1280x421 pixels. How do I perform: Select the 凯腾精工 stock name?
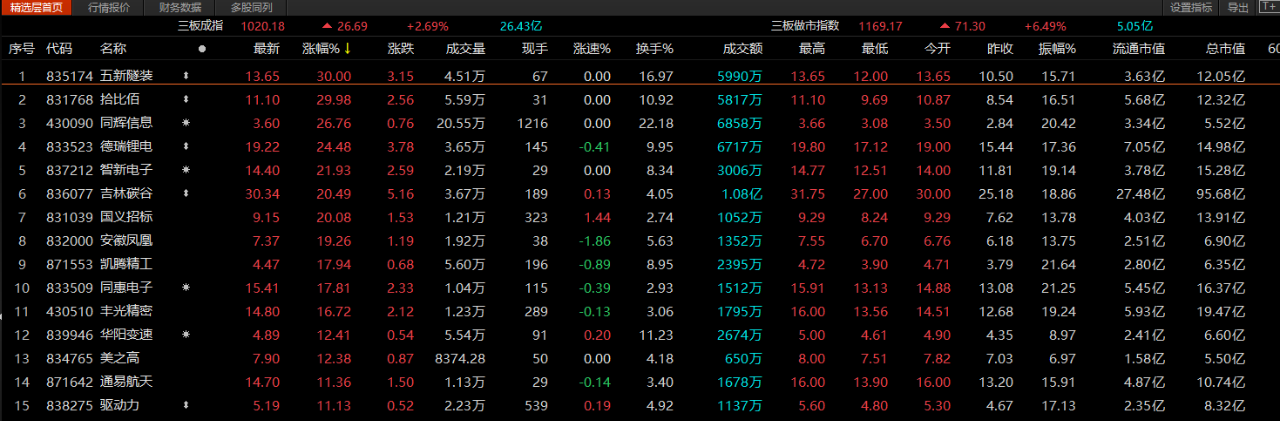[x=127, y=263]
